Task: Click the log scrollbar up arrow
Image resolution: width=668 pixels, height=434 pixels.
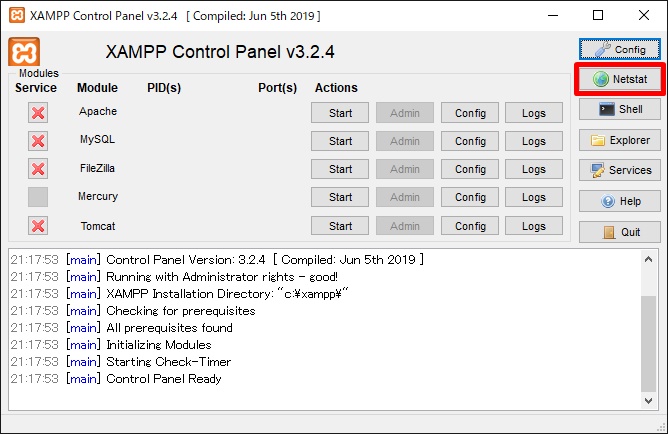Action: coord(648,259)
